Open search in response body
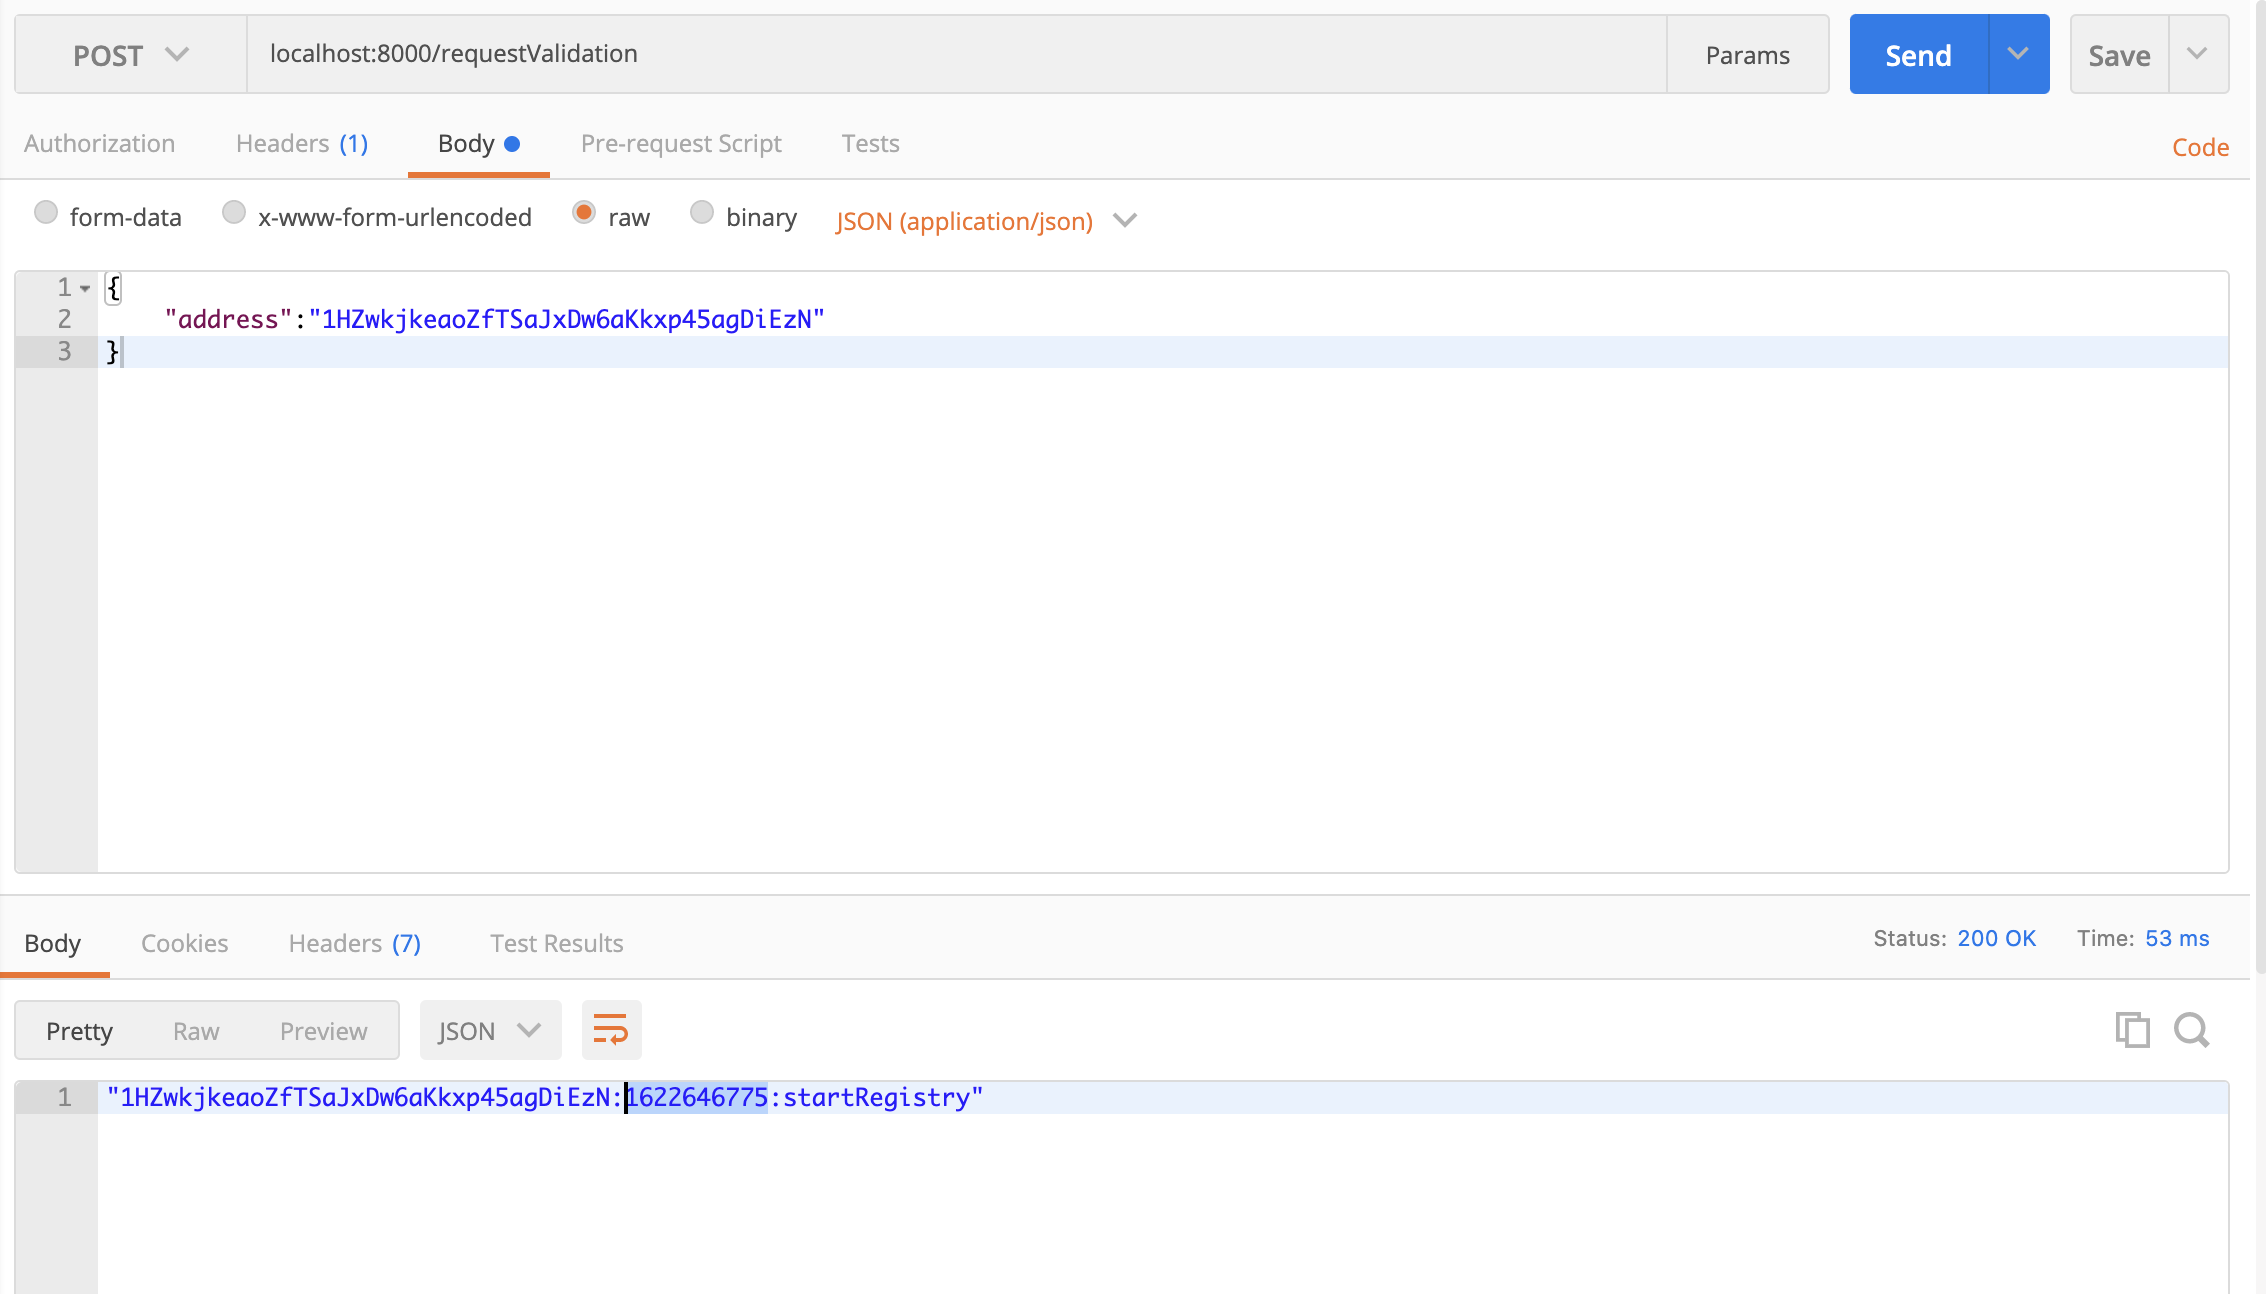Screen dimensions: 2266x1294 (2191, 1030)
